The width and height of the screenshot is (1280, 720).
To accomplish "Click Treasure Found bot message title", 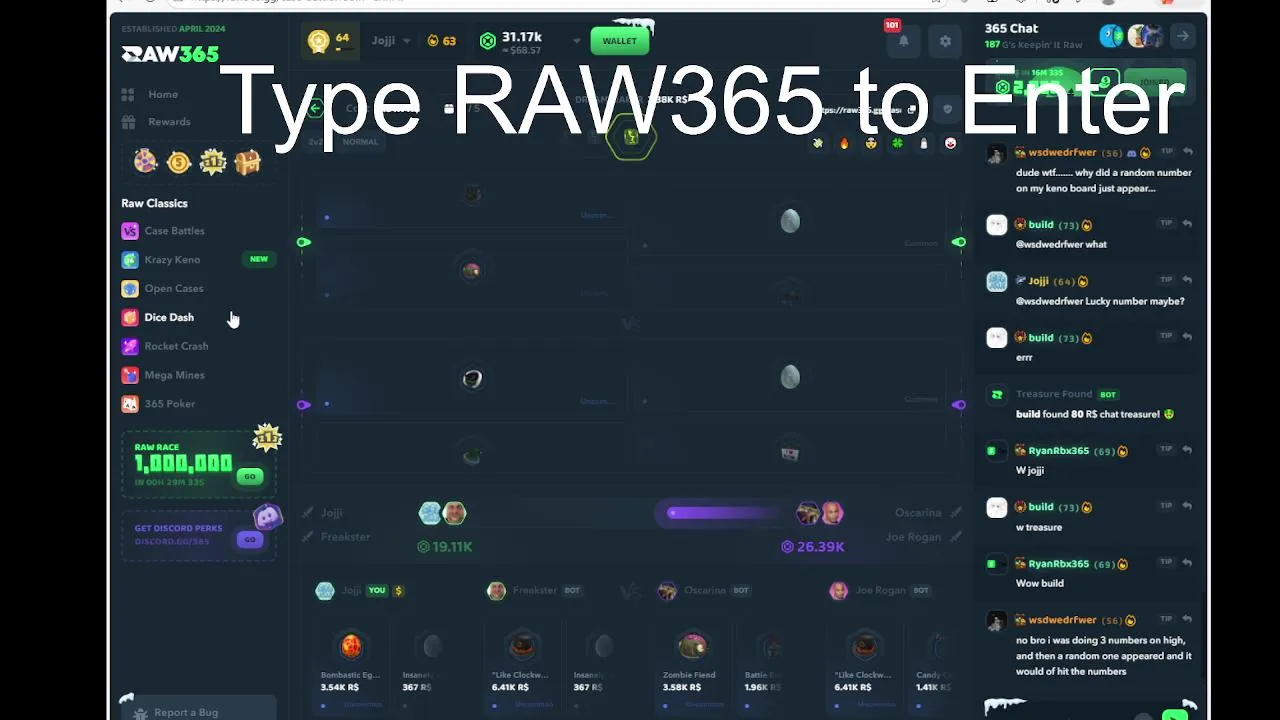I will (x=1054, y=394).
